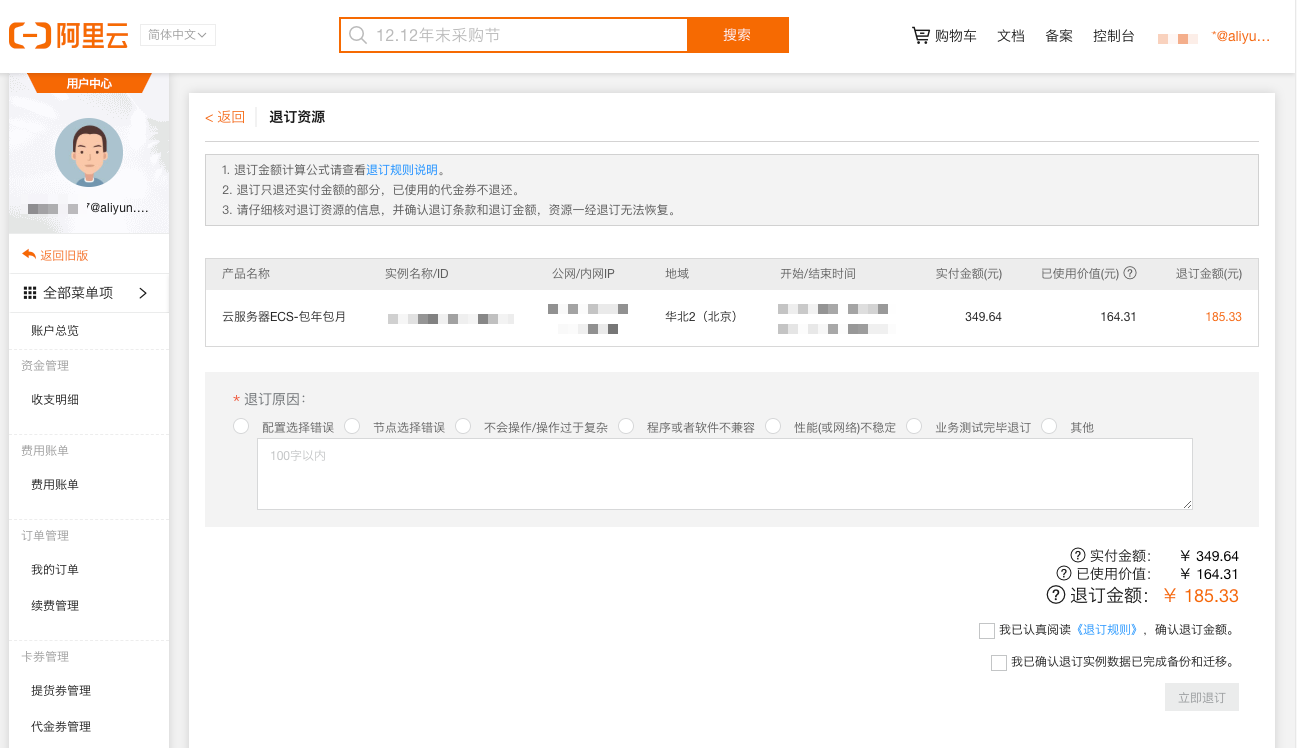The image size is (1297, 748).
Task: Select 配置选择错误 reason radio
Action: (240, 426)
